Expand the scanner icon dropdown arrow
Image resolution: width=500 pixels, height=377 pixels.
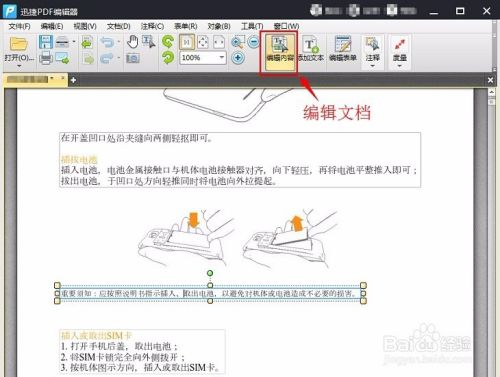pos(74,42)
